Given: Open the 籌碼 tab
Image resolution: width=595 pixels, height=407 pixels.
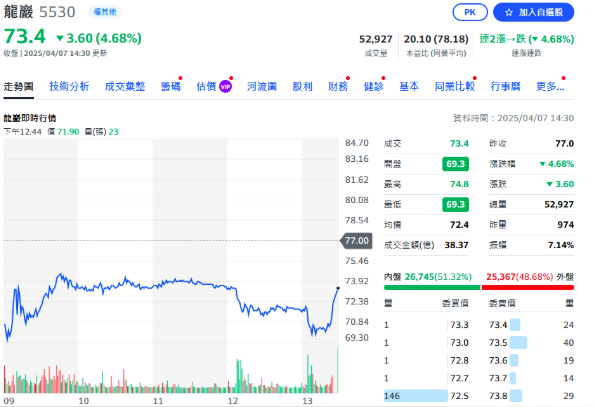Looking at the screenshot, I should tap(170, 86).
